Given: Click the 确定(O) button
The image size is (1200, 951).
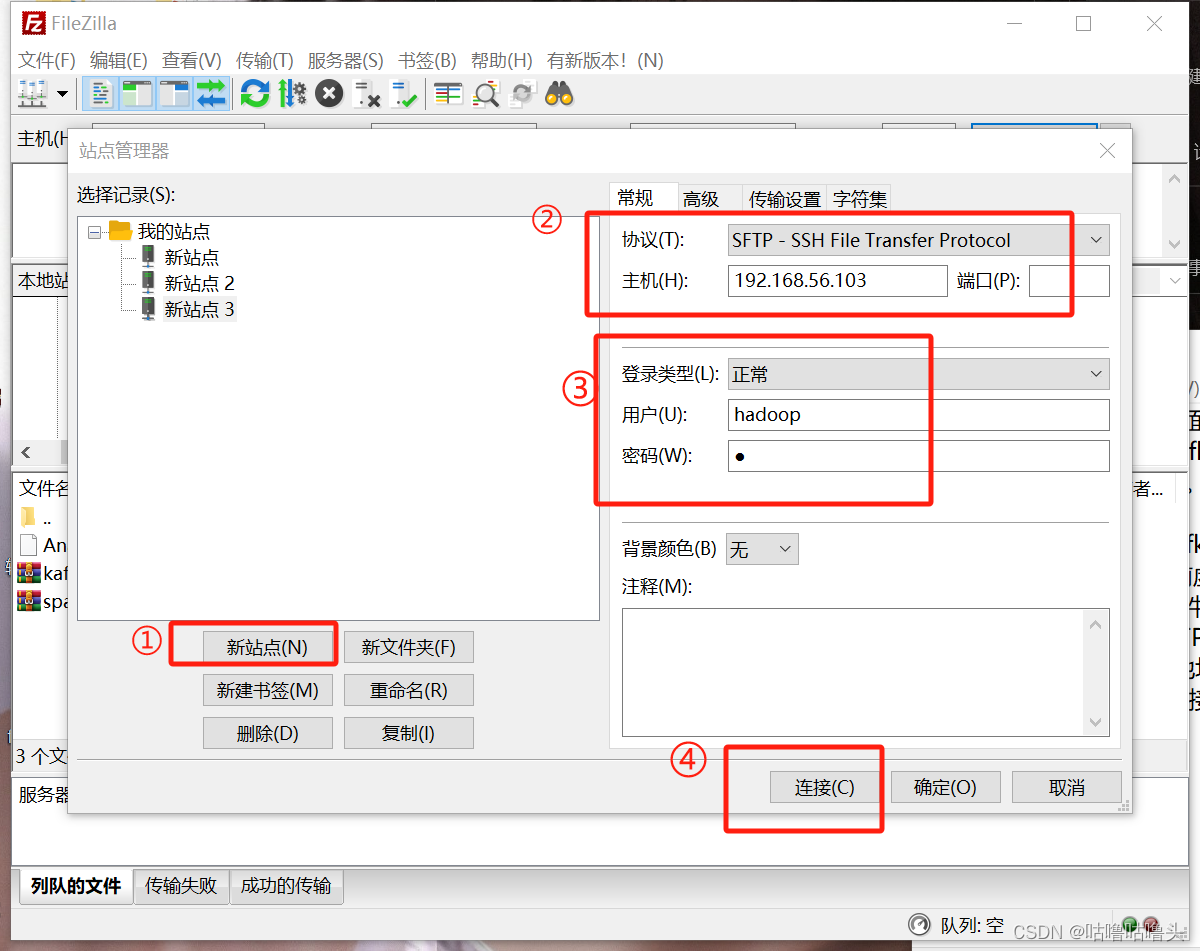Looking at the screenshot, I should (x=945, y=787).
